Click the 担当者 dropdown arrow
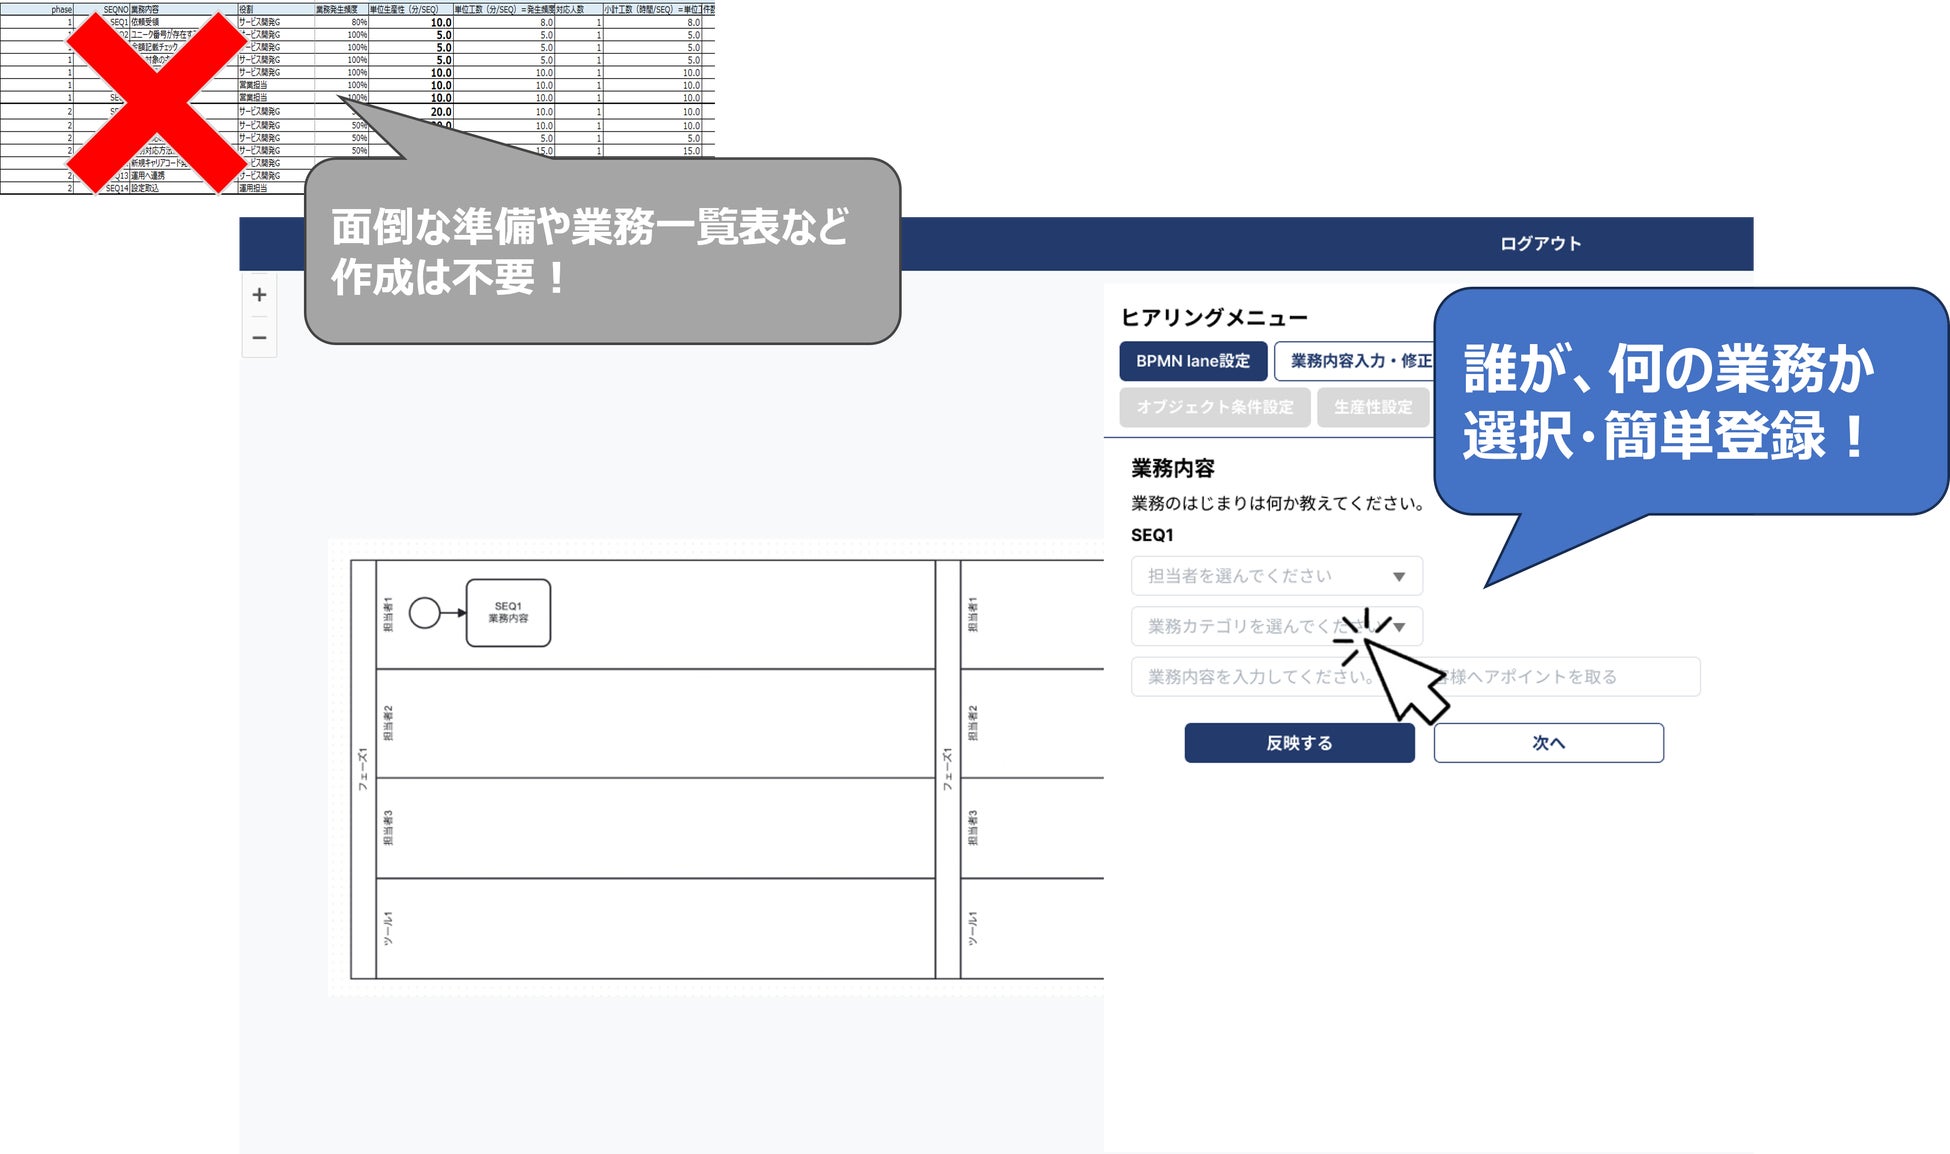Screen dimensions: 1950x1154 pyautogui.click(x=1399, y=576)
